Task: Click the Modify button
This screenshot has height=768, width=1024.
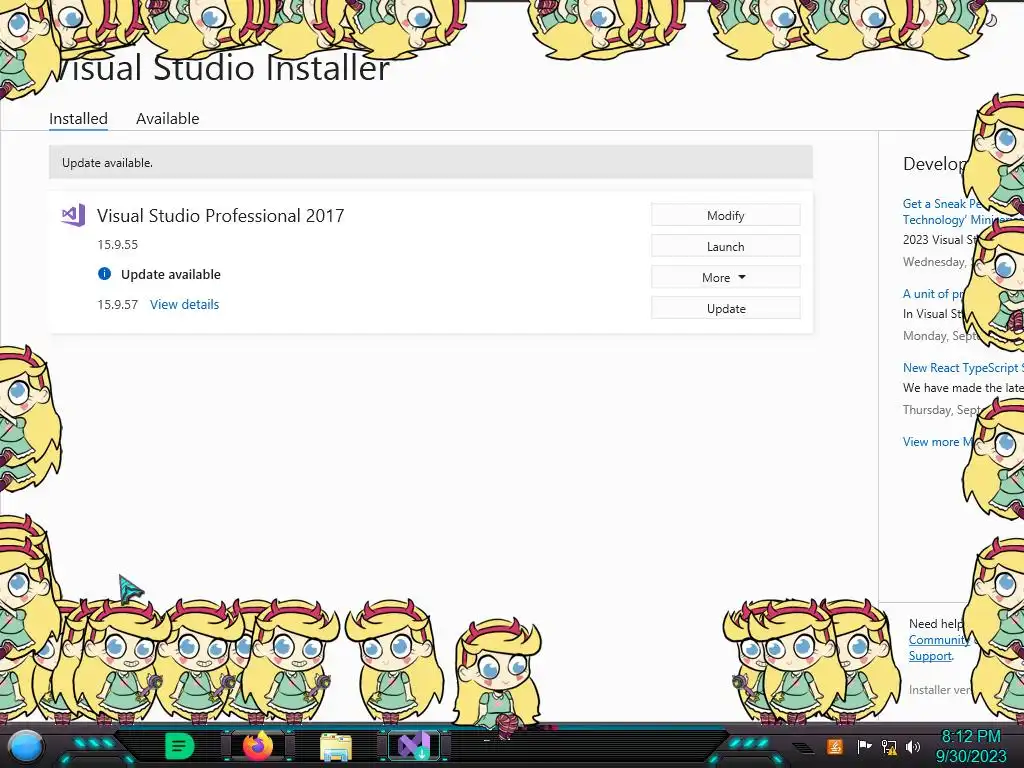Action: coord(726,216)
